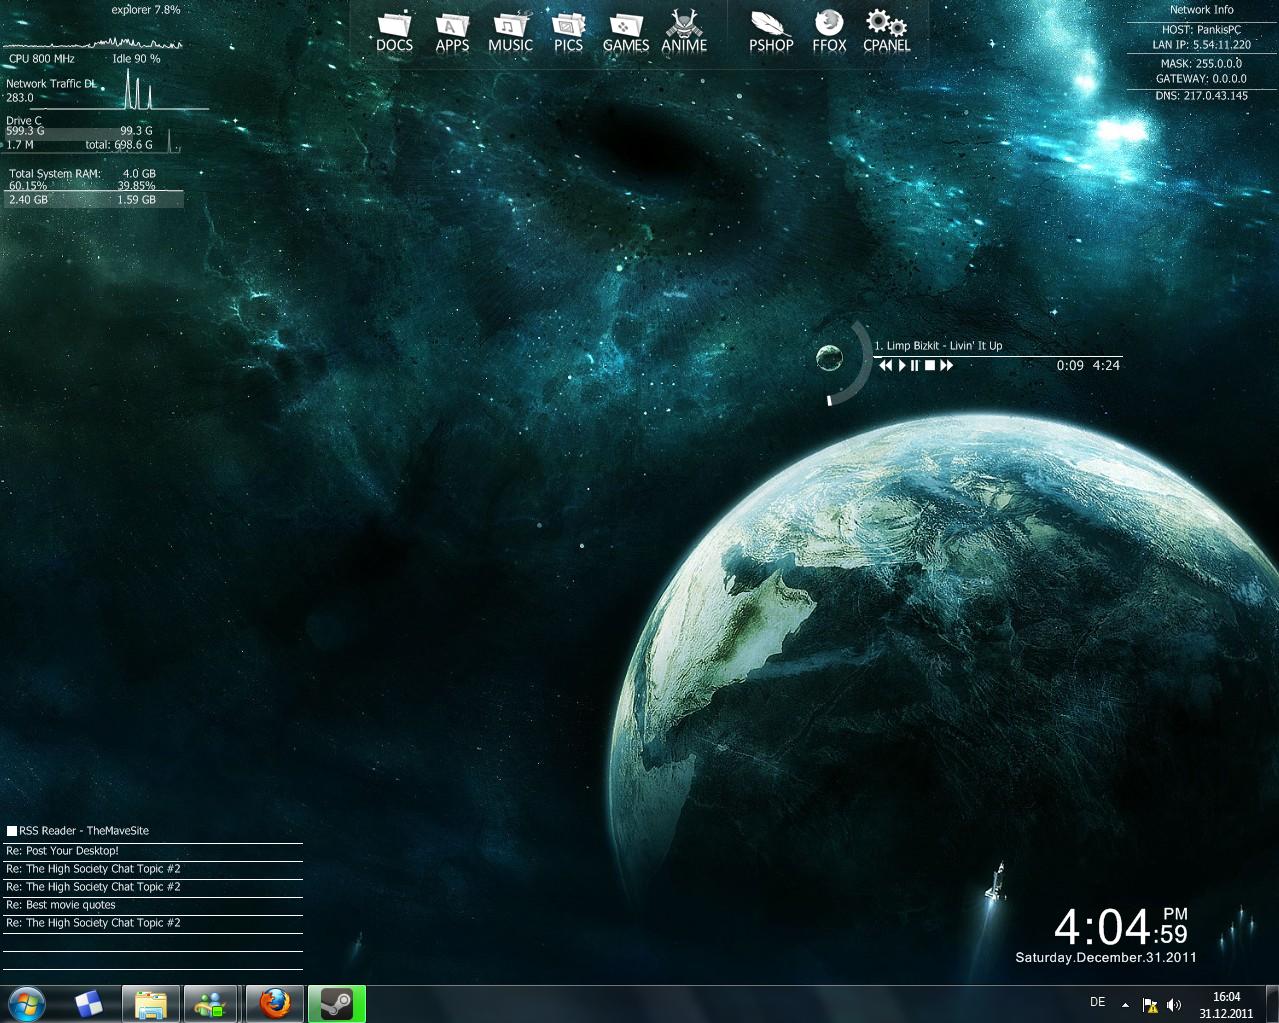
Task: Click the RSS Reader white square icon
Action: [12, 831]
